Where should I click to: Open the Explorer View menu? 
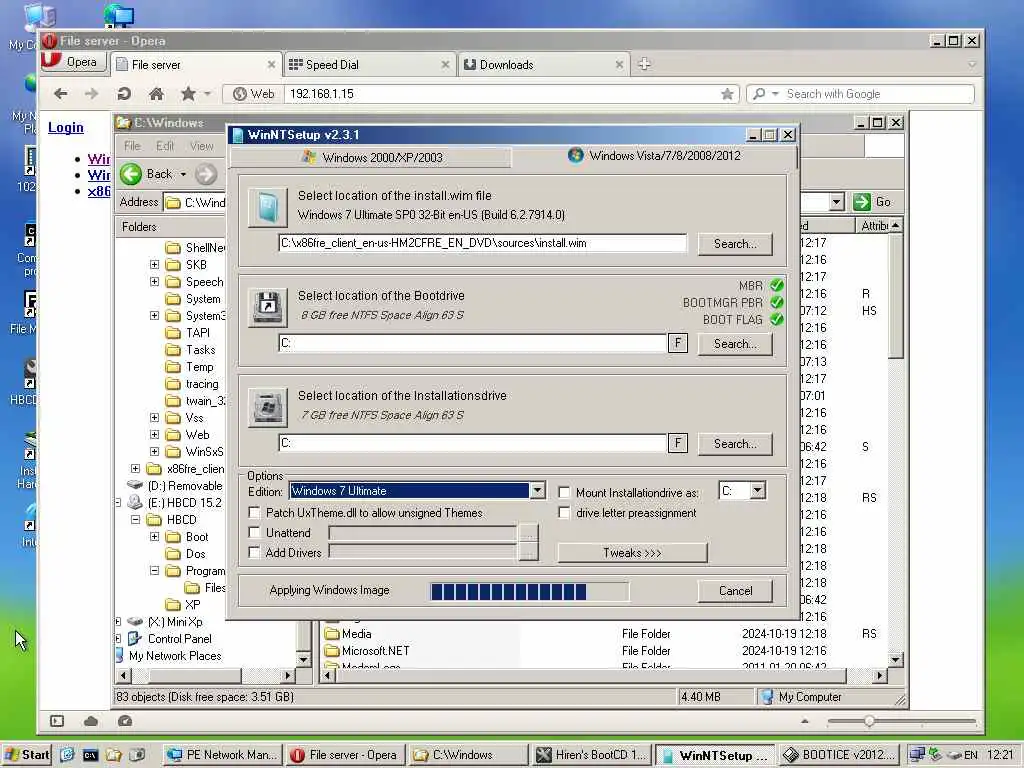pos(202,146)
